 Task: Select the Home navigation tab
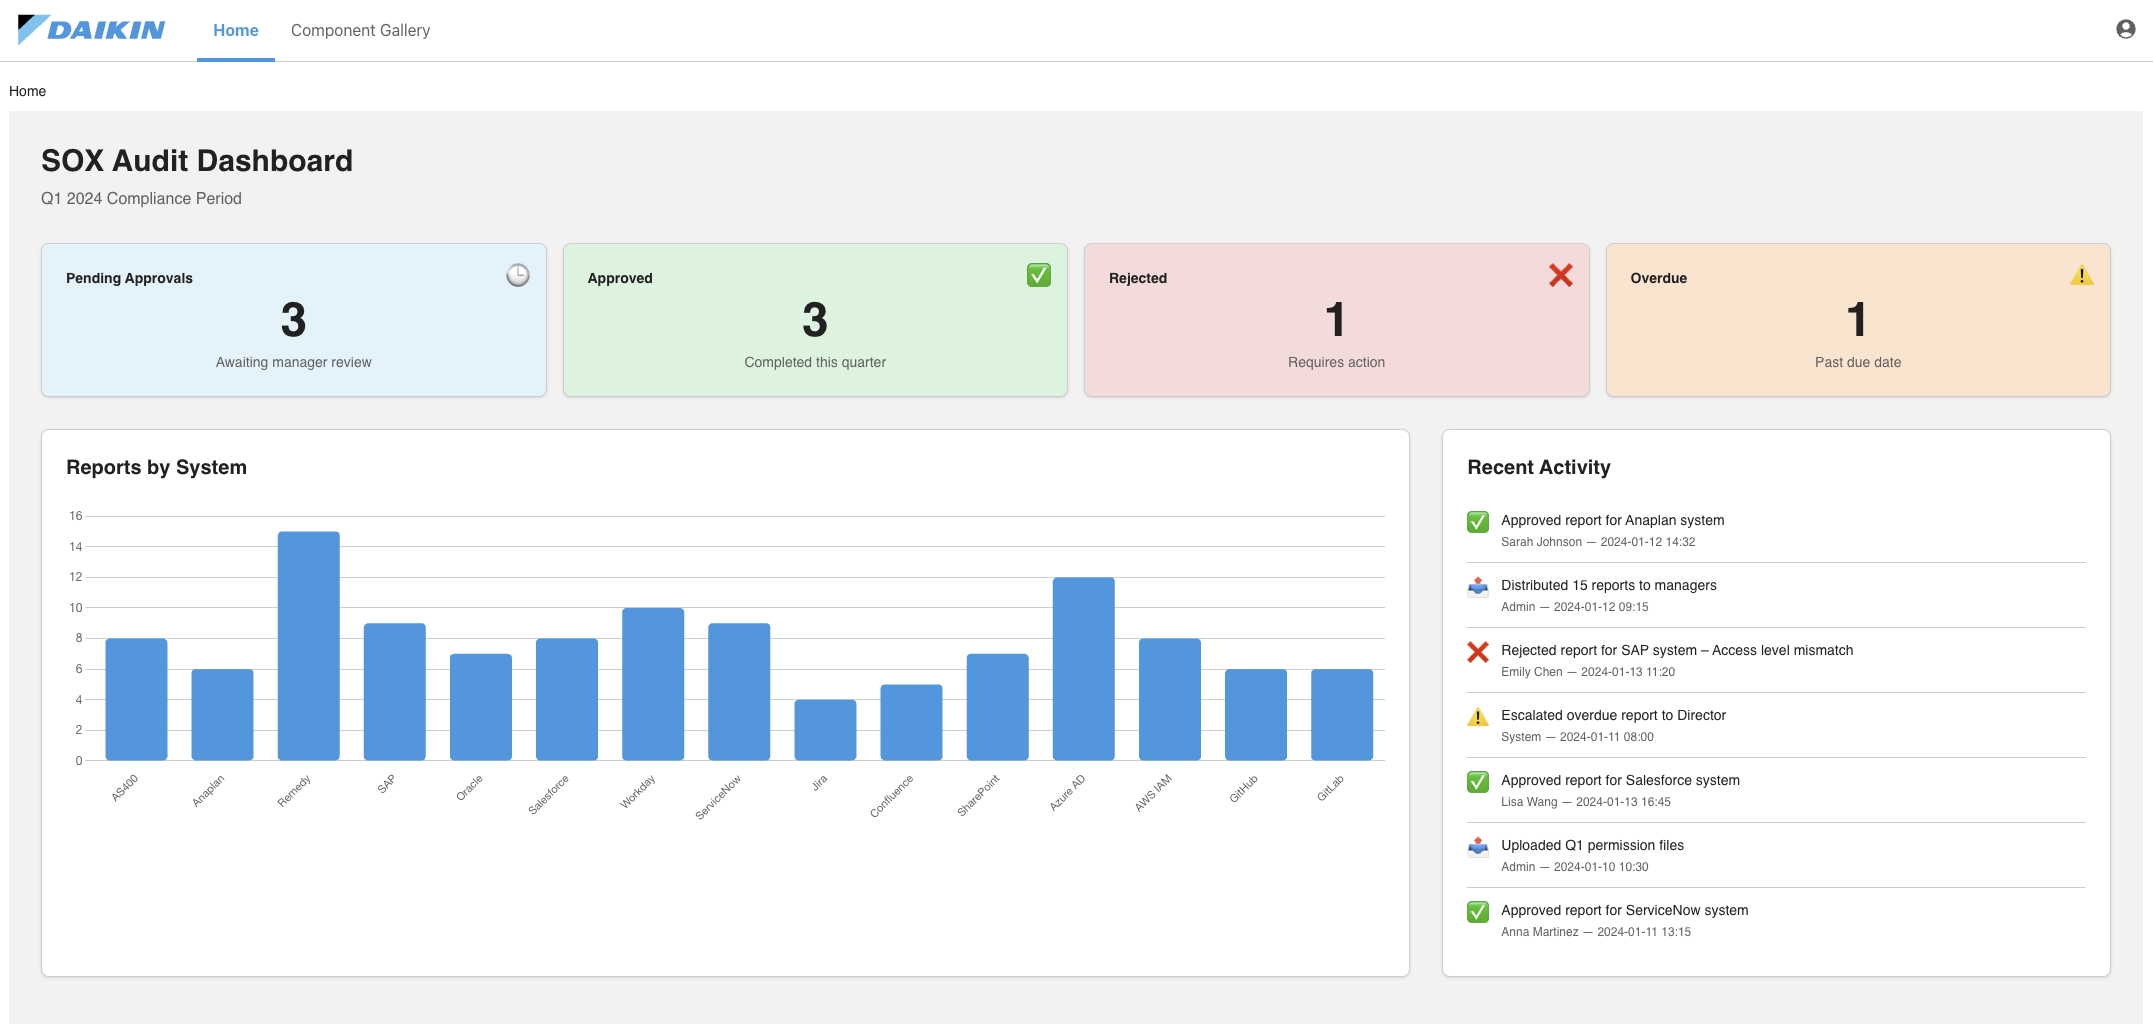(x=235, y=30)
